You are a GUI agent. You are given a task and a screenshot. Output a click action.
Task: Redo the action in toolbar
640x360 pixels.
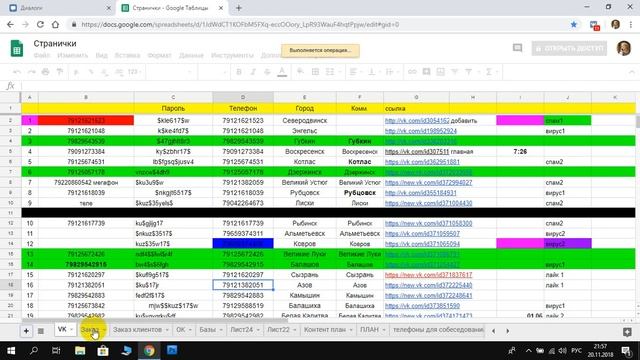[31, 72]
